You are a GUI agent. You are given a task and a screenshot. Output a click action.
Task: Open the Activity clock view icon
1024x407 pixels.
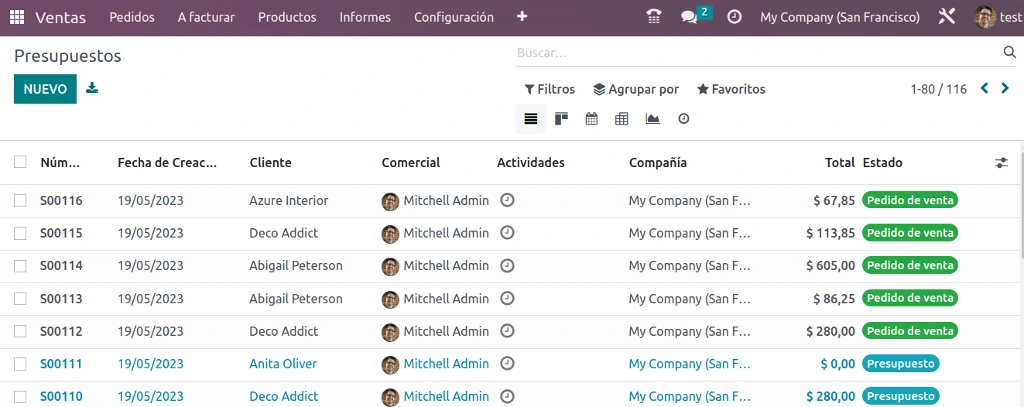(684, 119)
